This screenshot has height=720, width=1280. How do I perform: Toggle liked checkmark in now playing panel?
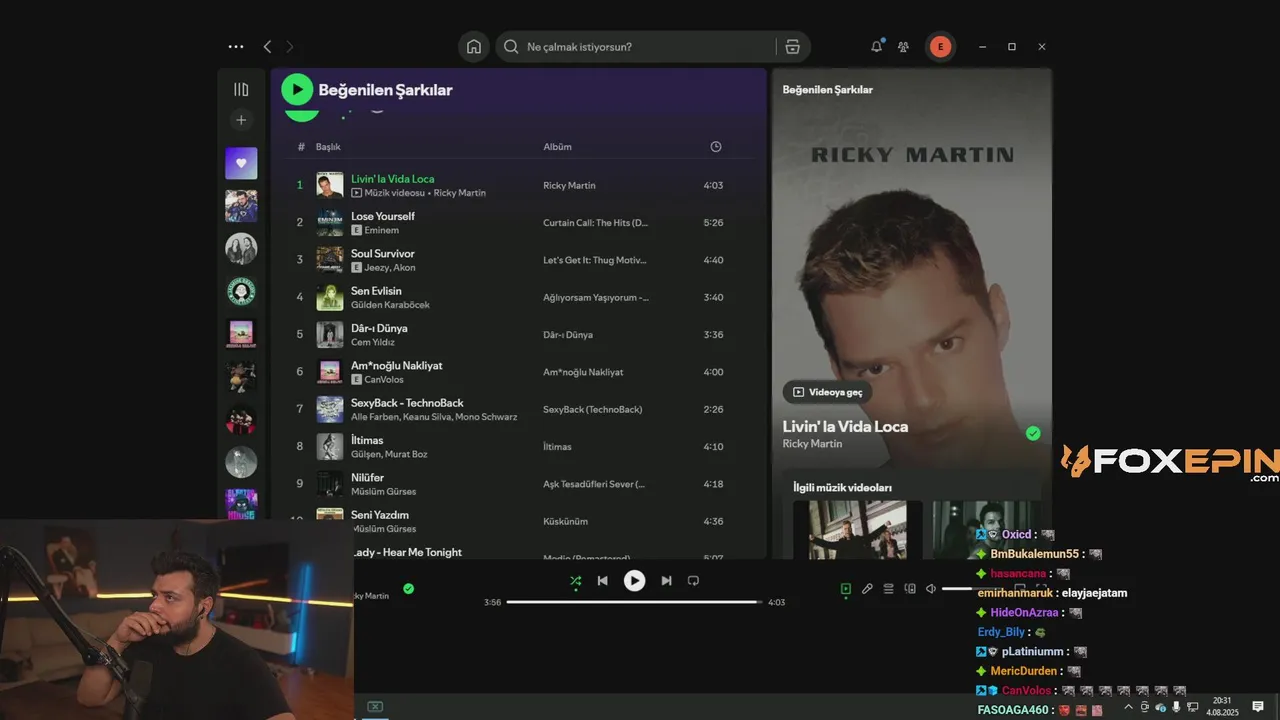point(1033,433)
